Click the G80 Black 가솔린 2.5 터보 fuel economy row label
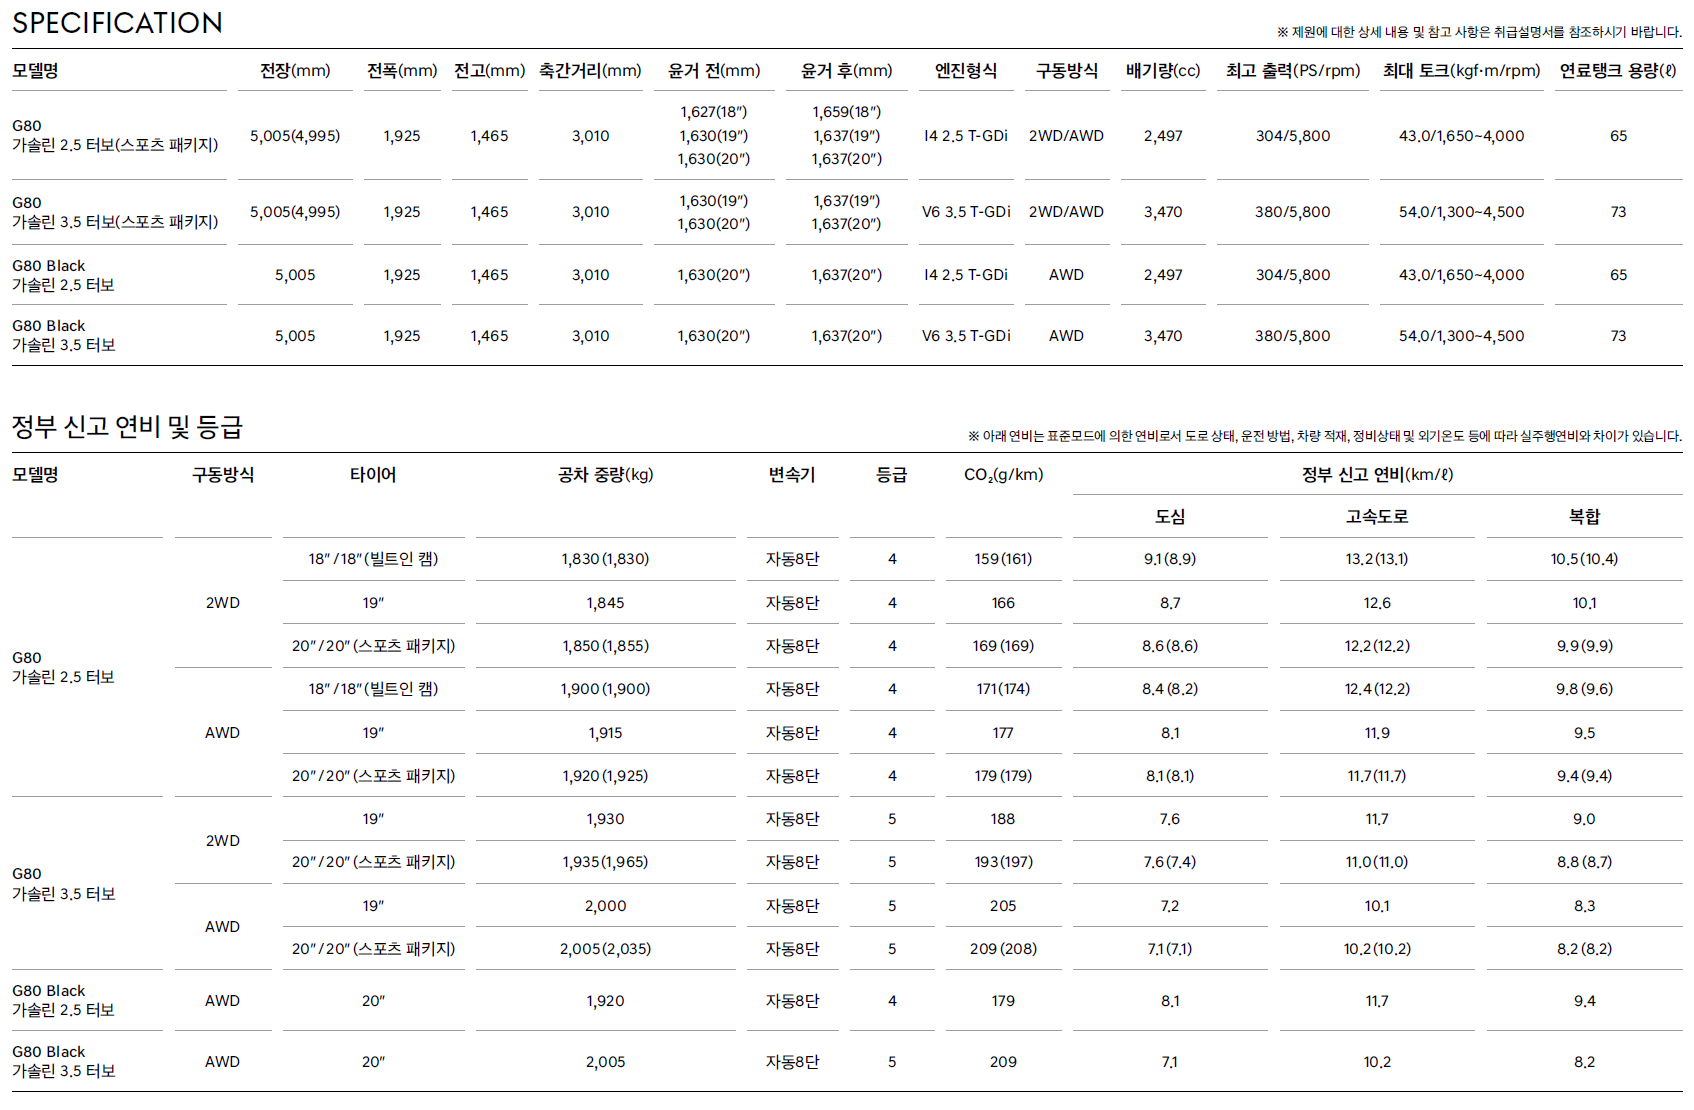The height and width of the screenshot is (1110, 1694). coord(63,1000)
